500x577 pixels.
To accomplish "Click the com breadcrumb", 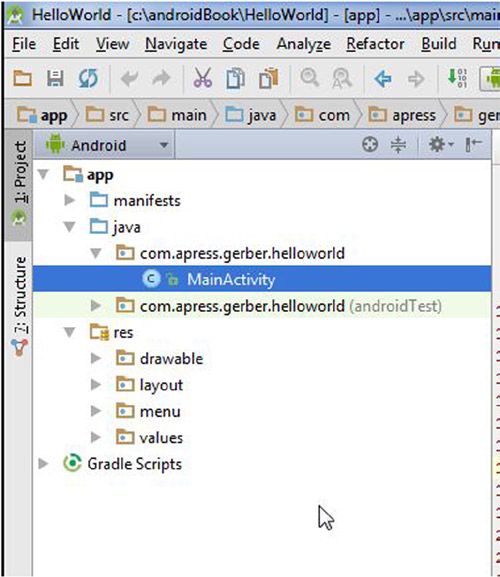I will click(323, 116).
